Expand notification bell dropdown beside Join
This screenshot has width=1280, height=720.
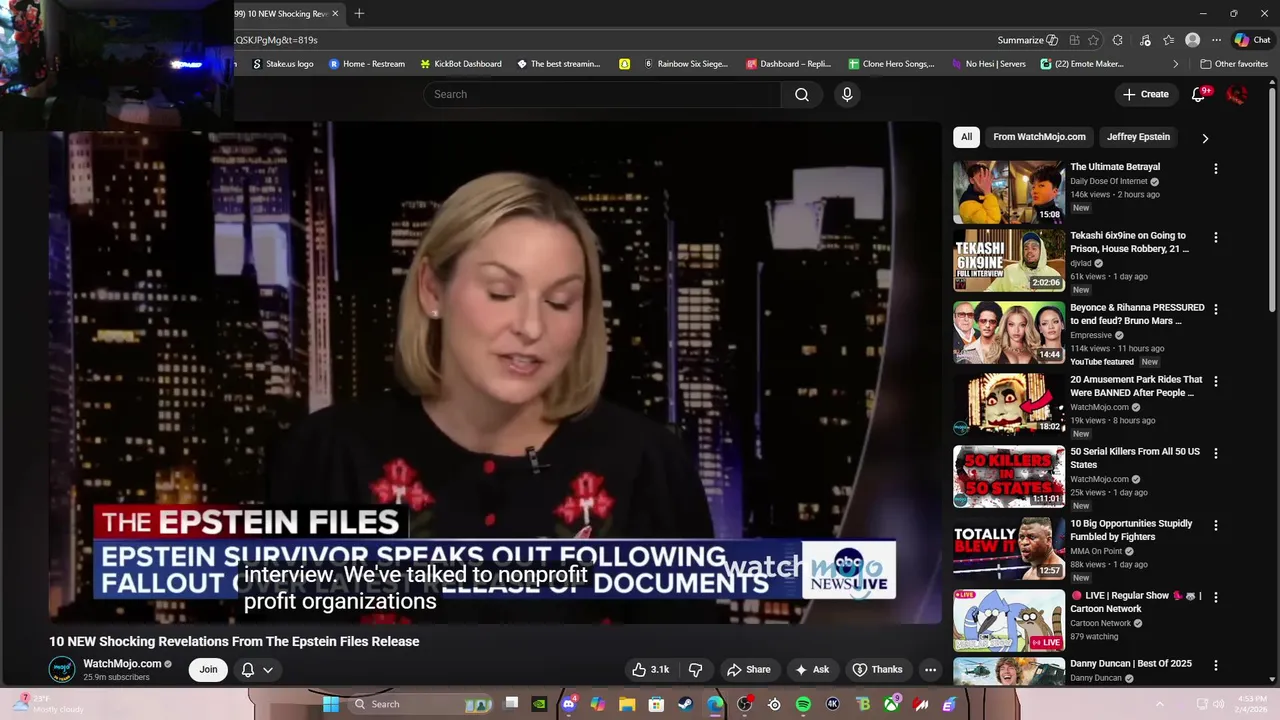click(x=267, y=670)
